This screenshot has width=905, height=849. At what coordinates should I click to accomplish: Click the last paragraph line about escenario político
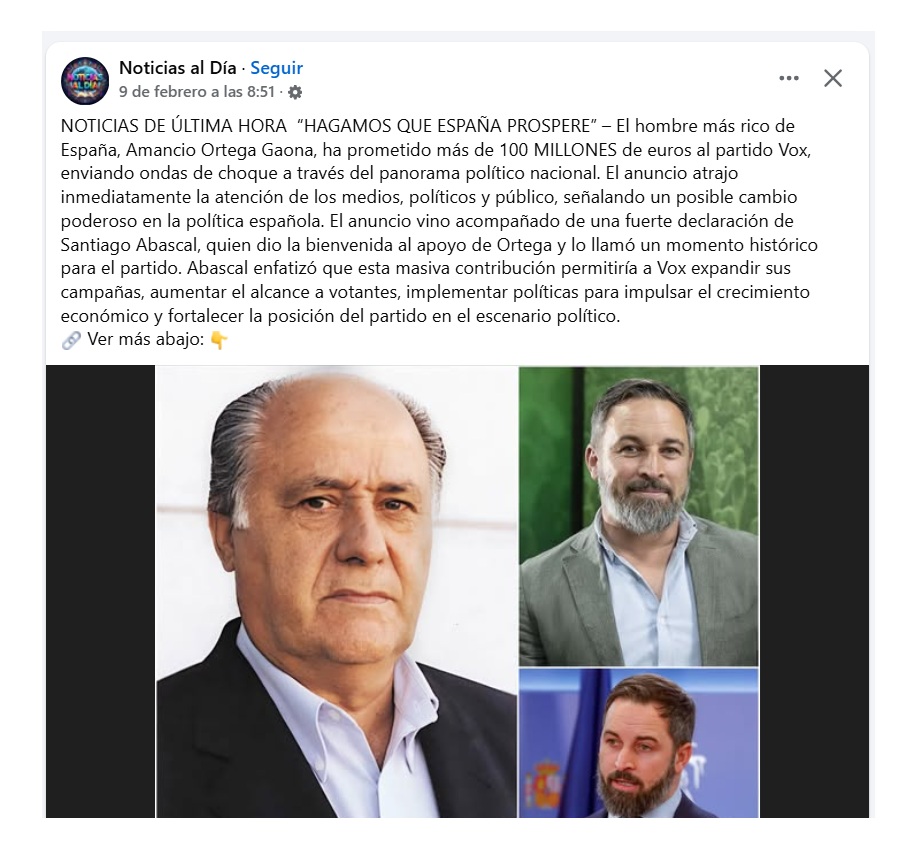(x=341, y=316)
